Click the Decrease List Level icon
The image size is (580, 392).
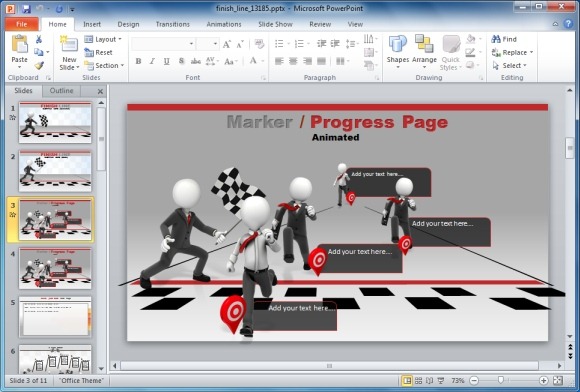point(321,44)
